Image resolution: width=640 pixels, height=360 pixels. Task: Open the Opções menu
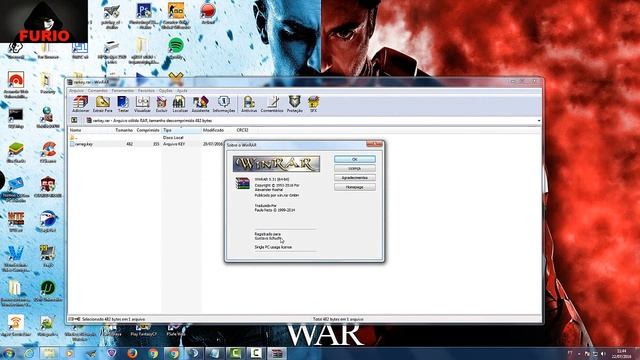(x=166, y=91)
